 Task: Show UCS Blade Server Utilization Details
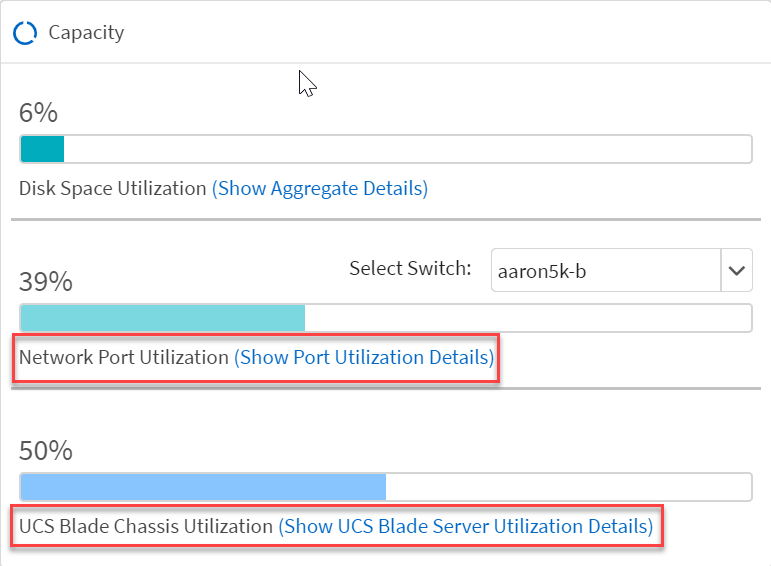[x=468, y=526]
